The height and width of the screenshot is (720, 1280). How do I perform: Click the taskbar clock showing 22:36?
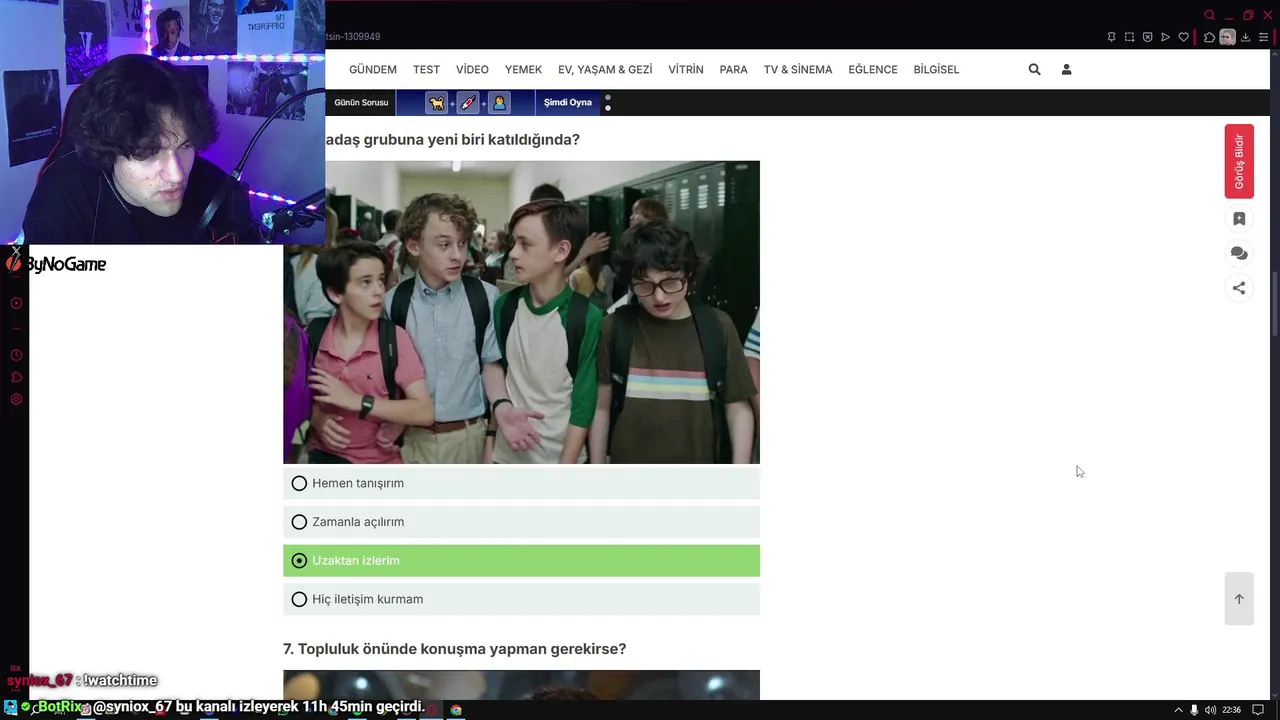click(x=1231, y=710)
